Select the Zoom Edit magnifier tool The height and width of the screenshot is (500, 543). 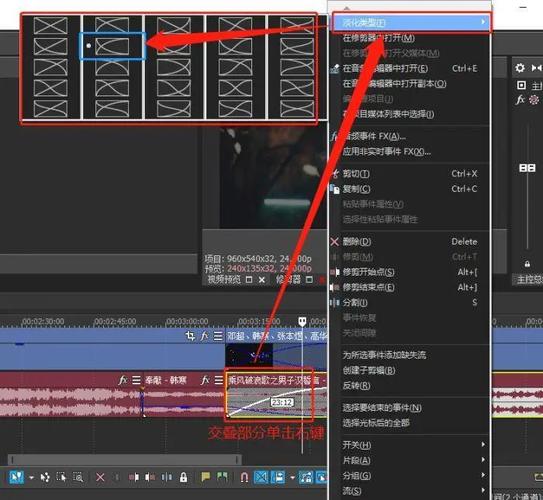(x=78, y=478)
